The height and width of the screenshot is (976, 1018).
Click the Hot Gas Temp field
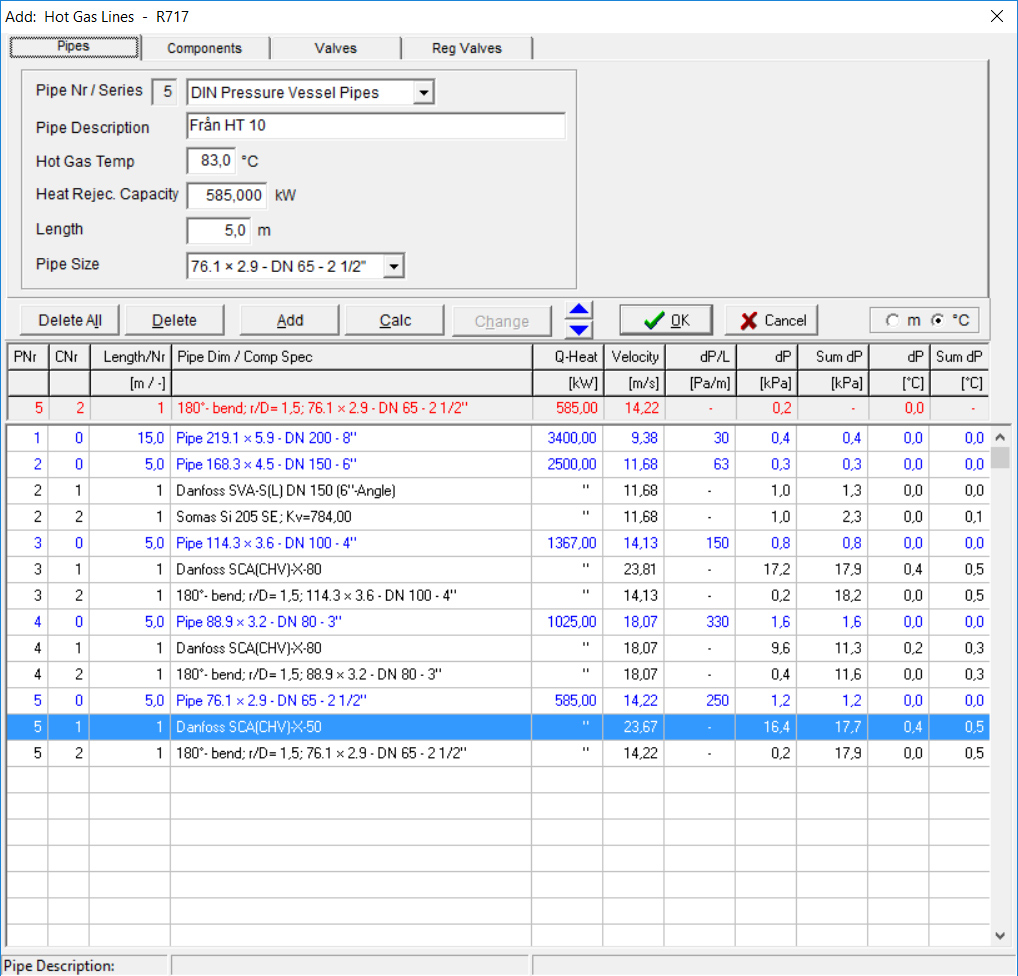(211, 160)
